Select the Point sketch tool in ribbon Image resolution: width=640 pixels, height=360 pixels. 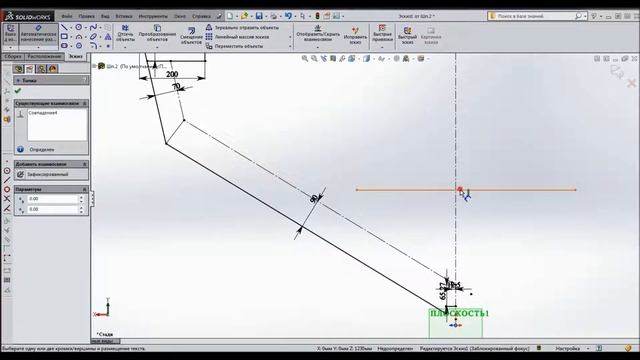click(x=108, y=46)
